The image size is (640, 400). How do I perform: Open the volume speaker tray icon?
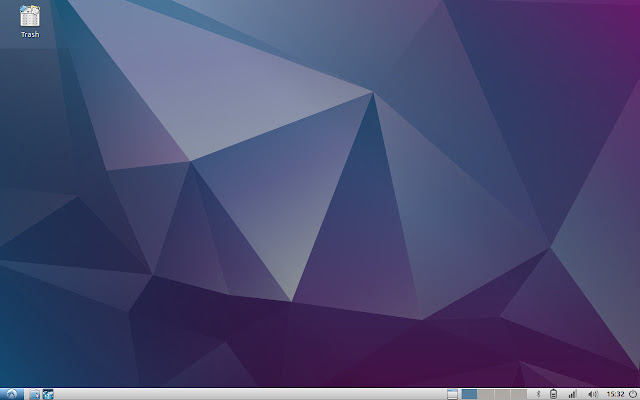(x=593, y=394)
